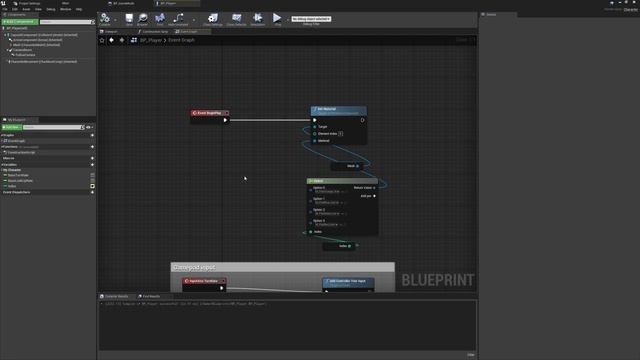Viewport: 640px width, 360px height.
Task: Select the Mesh component row
Action: point(36,45)
